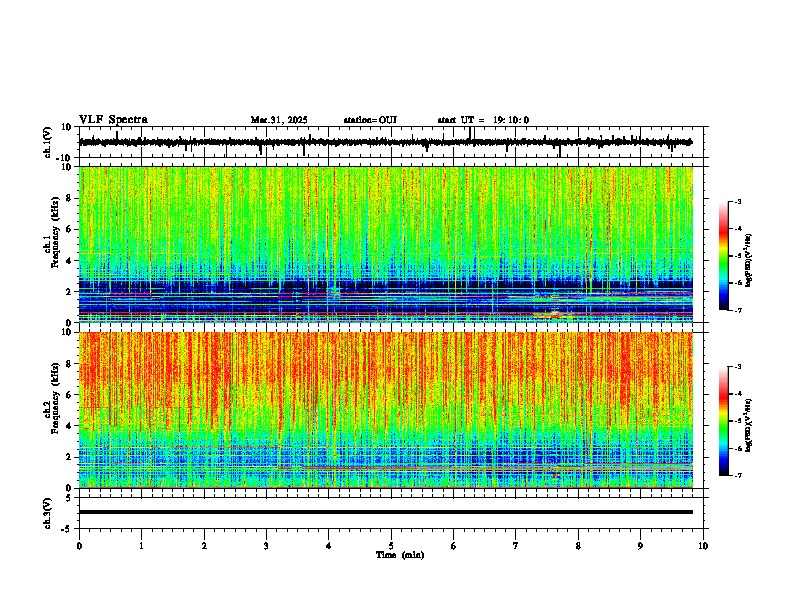Click time axis tick label "0"
Image resolution: width=792 pixels, height=612 pixels.
79,546
